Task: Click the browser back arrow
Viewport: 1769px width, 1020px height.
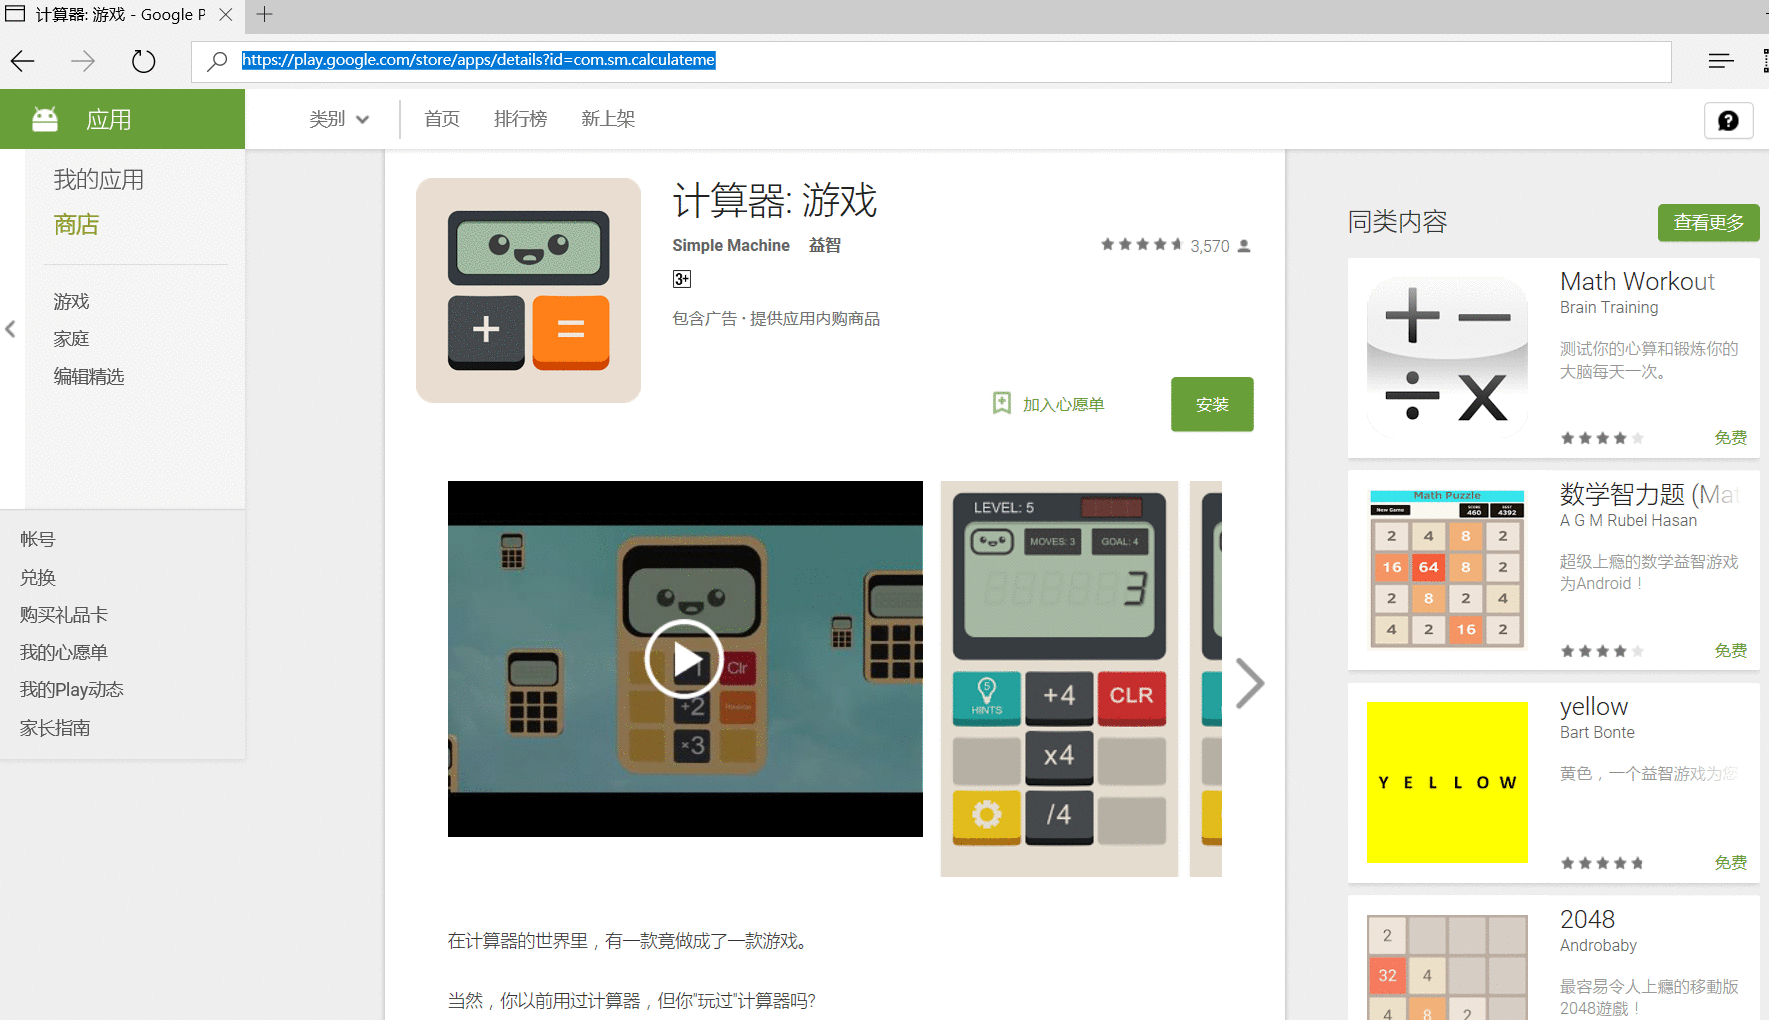Action: tap(23, 62)
